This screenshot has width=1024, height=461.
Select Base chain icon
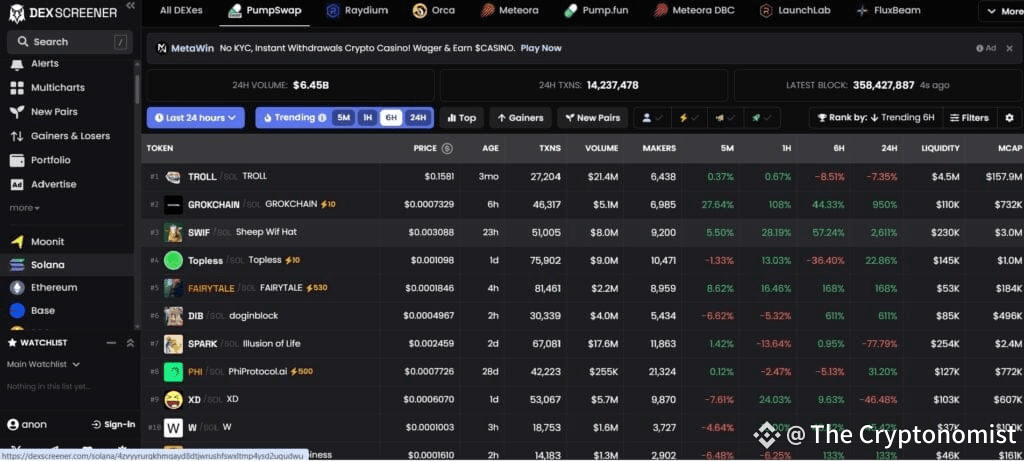click(x=17, y=310)
